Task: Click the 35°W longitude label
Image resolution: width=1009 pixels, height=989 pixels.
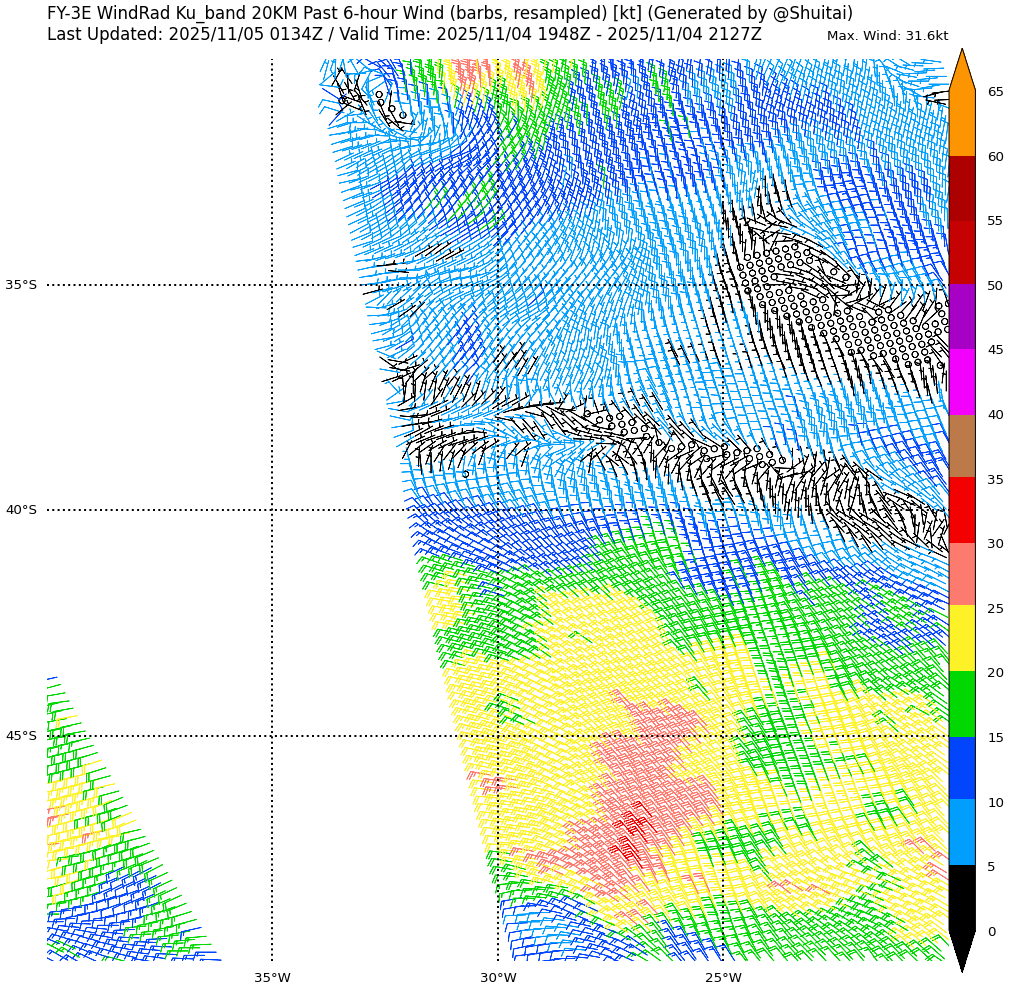Action: coord(272,977)
